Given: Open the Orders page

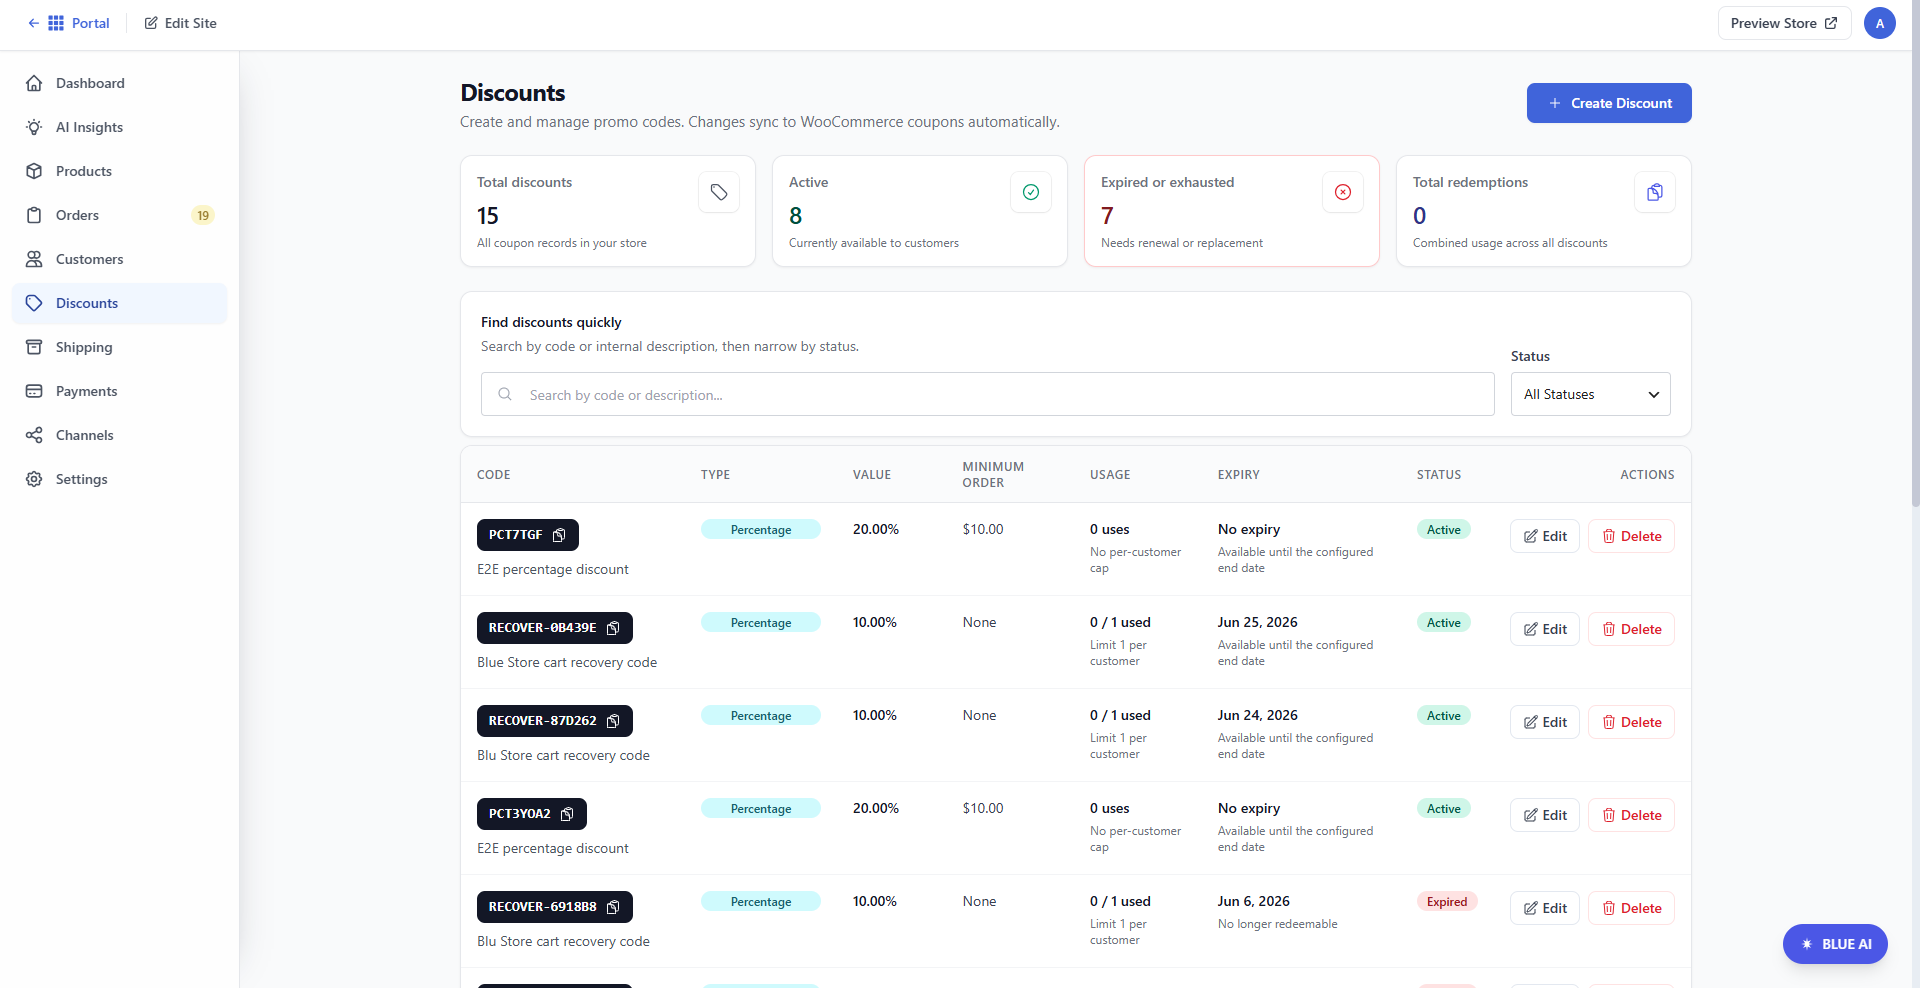Looking at the screenshot, I should [120, 215].
